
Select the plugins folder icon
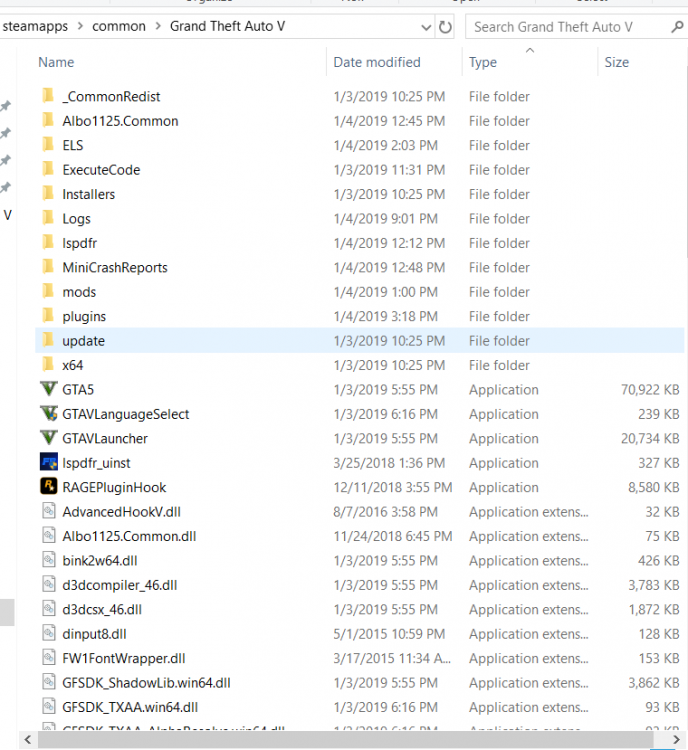pos(48,316)
